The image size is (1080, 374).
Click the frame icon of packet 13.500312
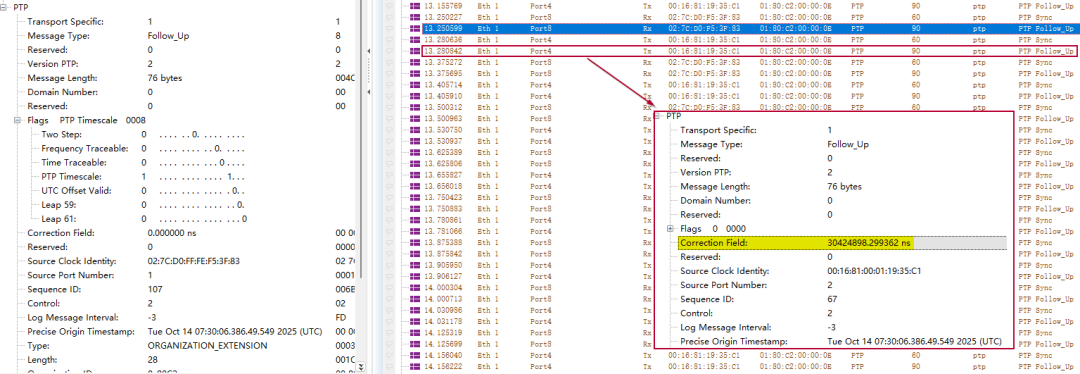click(x=415, y=107)
